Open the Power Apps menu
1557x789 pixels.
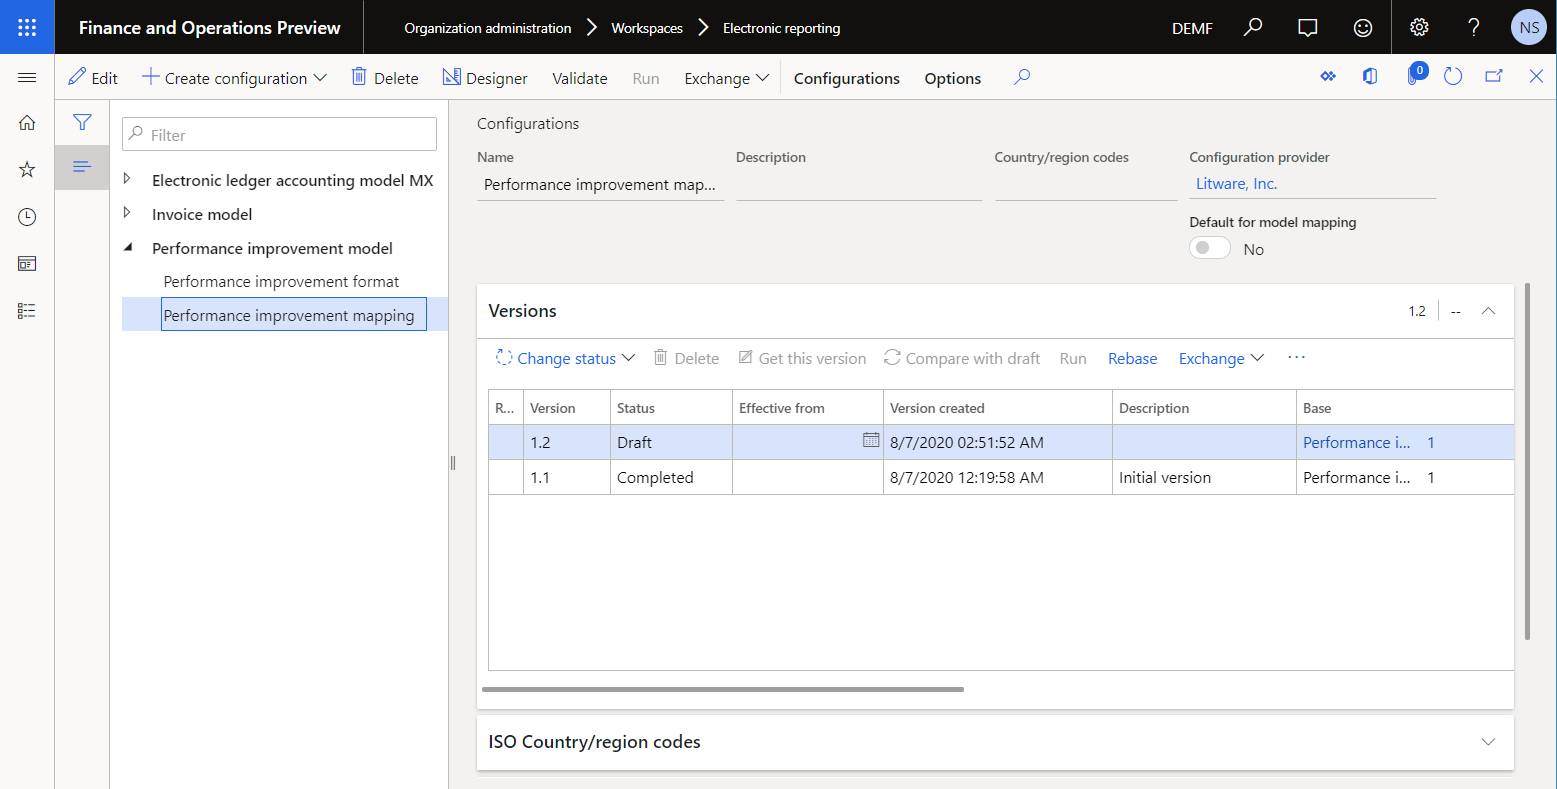tap(1327, 76)
